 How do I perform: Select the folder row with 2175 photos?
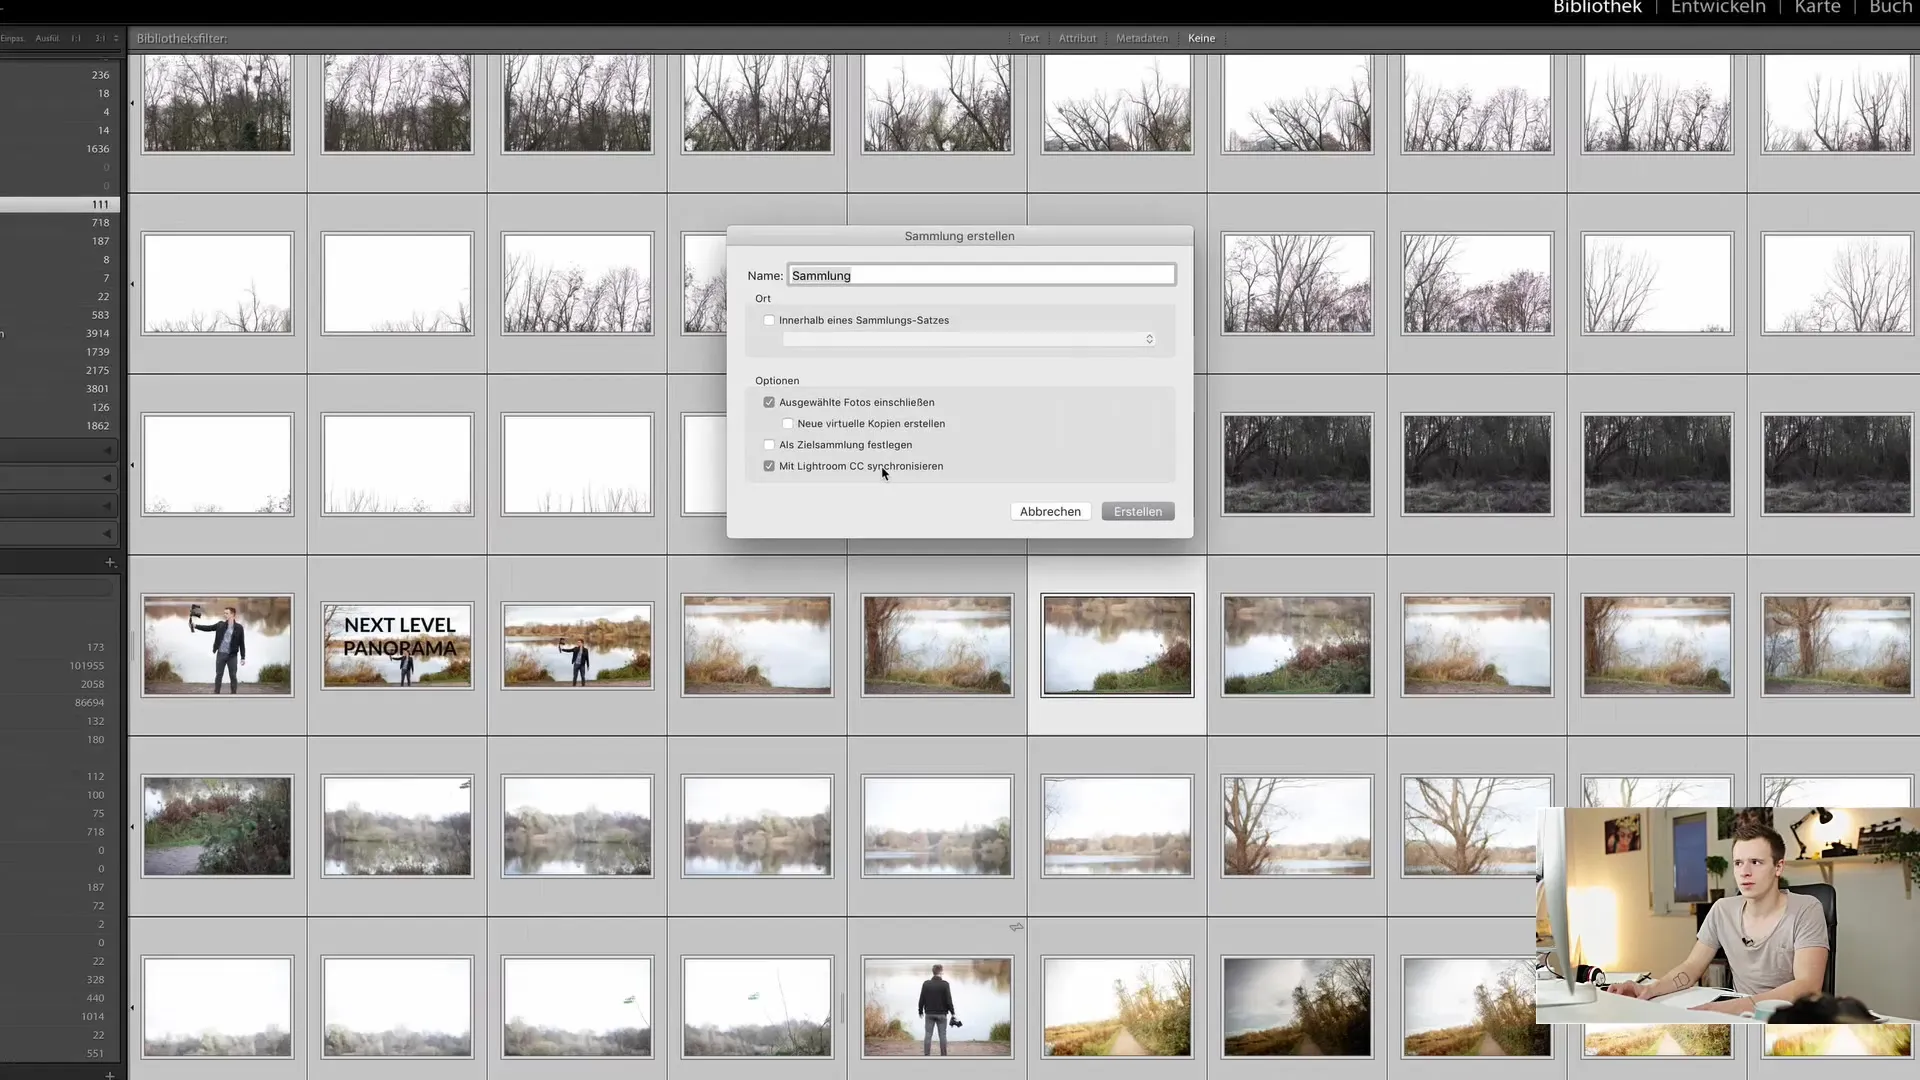(x=60, y=371)
